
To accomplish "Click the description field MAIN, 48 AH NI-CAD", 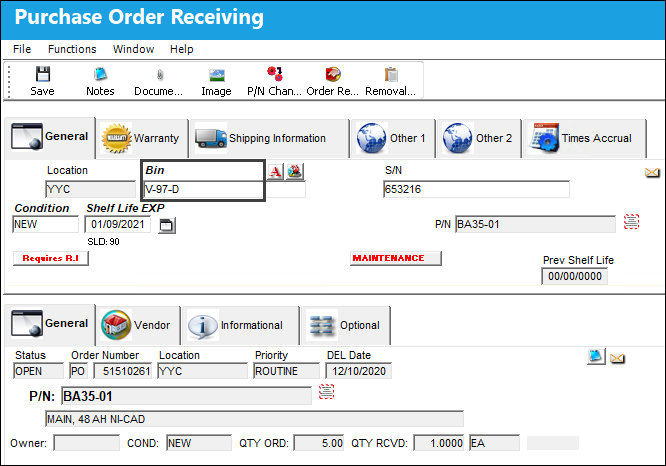I will coord(254,419).
